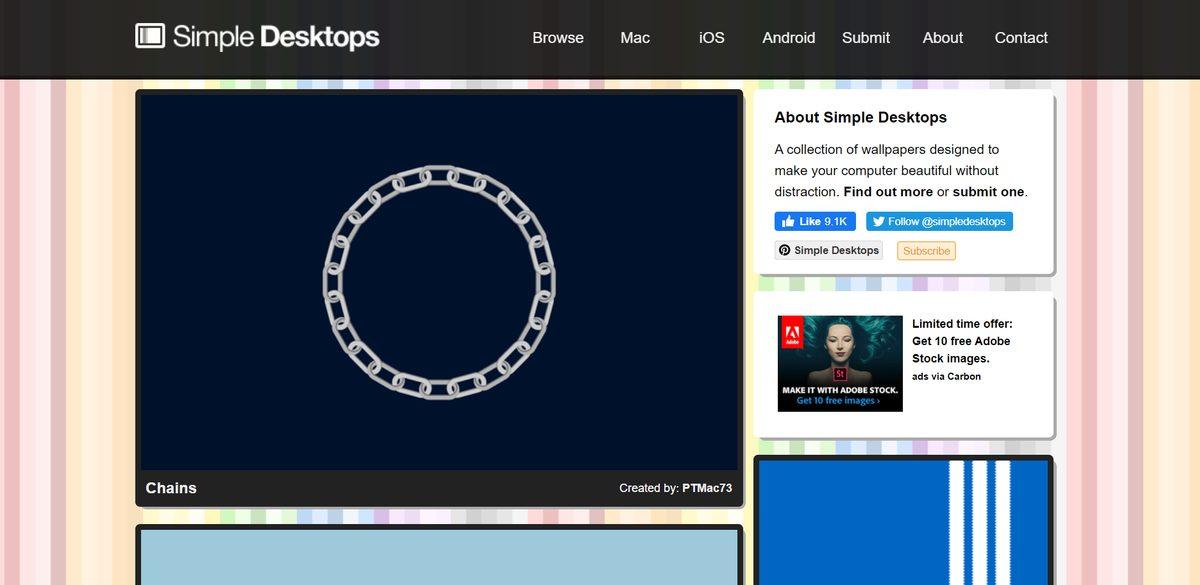The image size is (1200, 585).
Task: Open the Submit page
Action: [x=864, y=37]
